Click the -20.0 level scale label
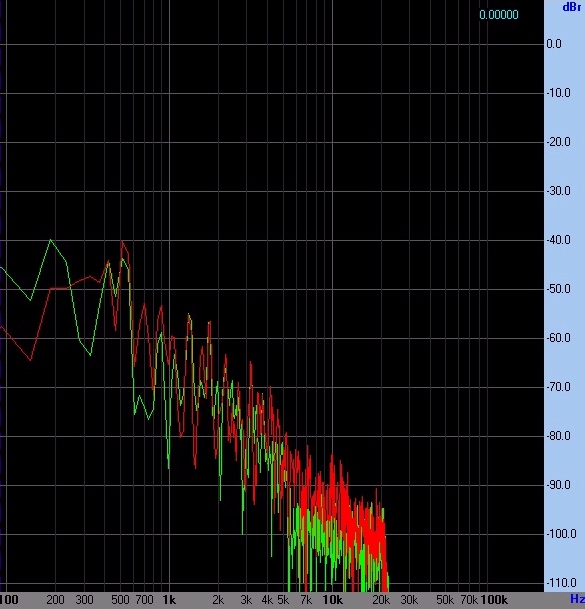Viewport: 585px width, 609px height. coord(559,142)
